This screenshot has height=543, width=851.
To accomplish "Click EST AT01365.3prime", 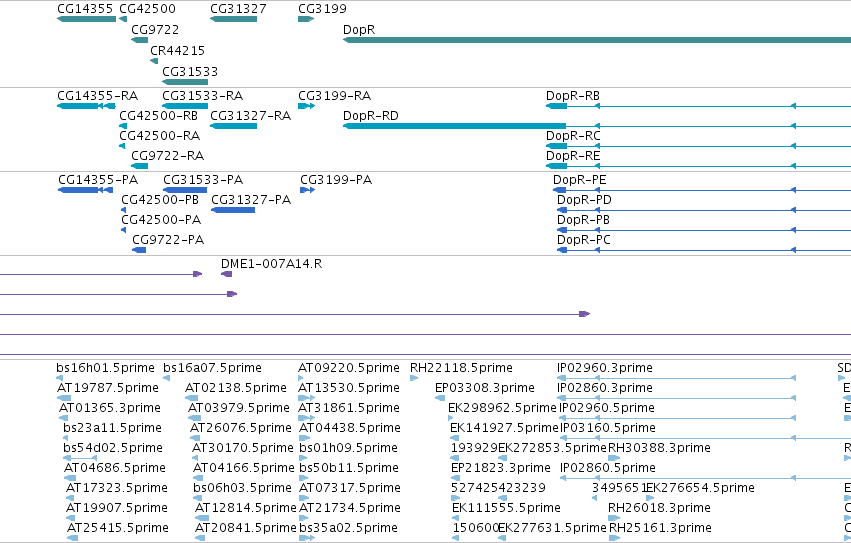I will (63, 419).
